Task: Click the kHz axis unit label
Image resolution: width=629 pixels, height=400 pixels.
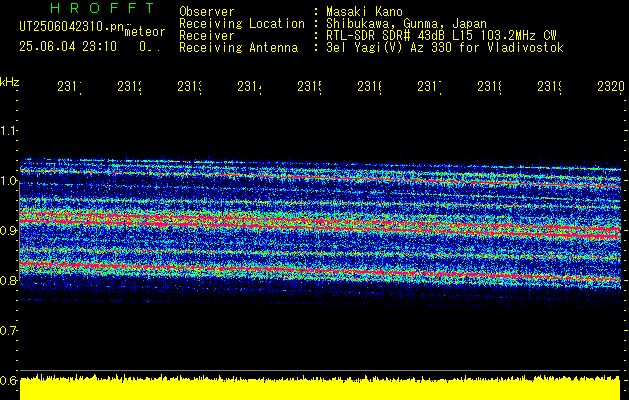Action: coord(9,82)
